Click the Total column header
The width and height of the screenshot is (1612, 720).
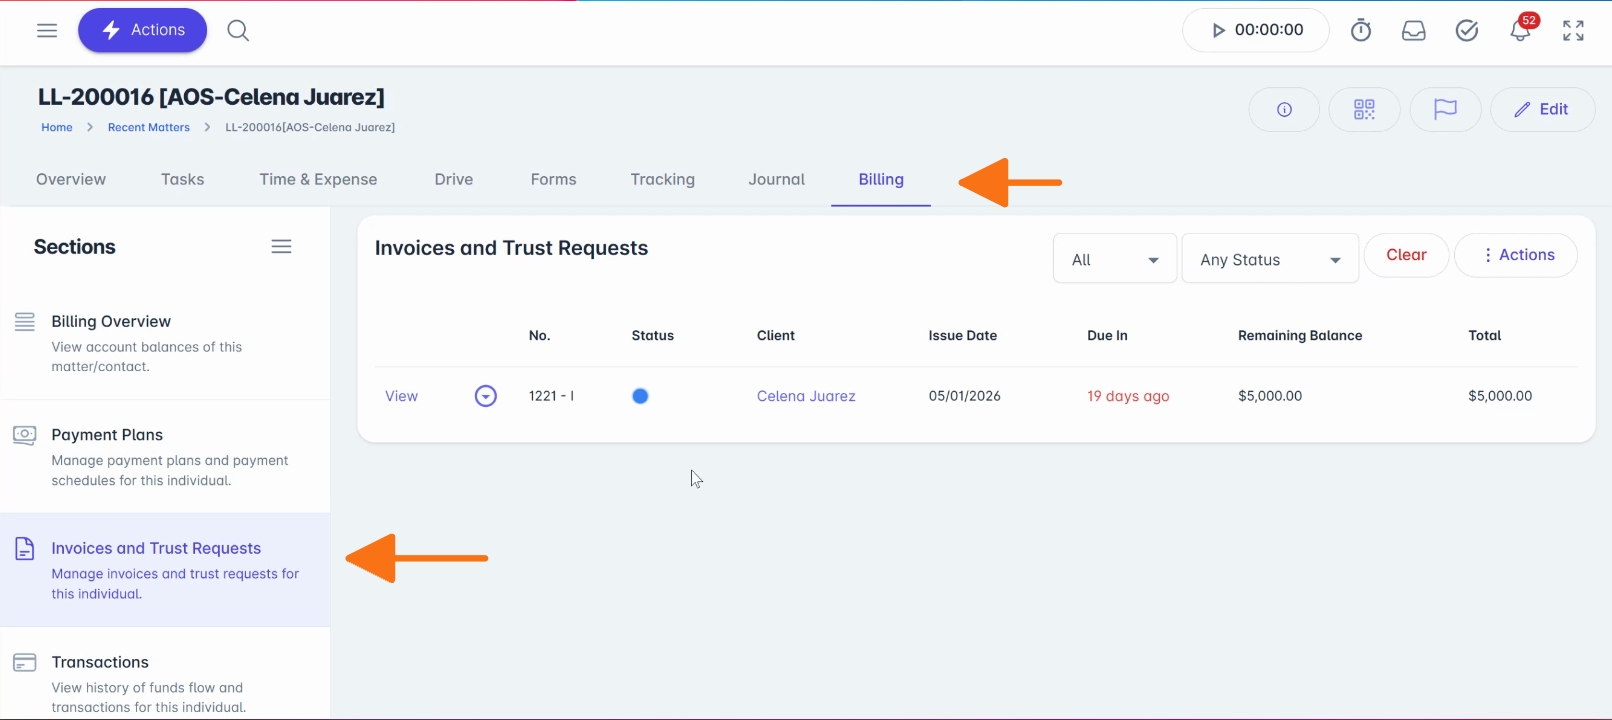tap(1485, 336)
